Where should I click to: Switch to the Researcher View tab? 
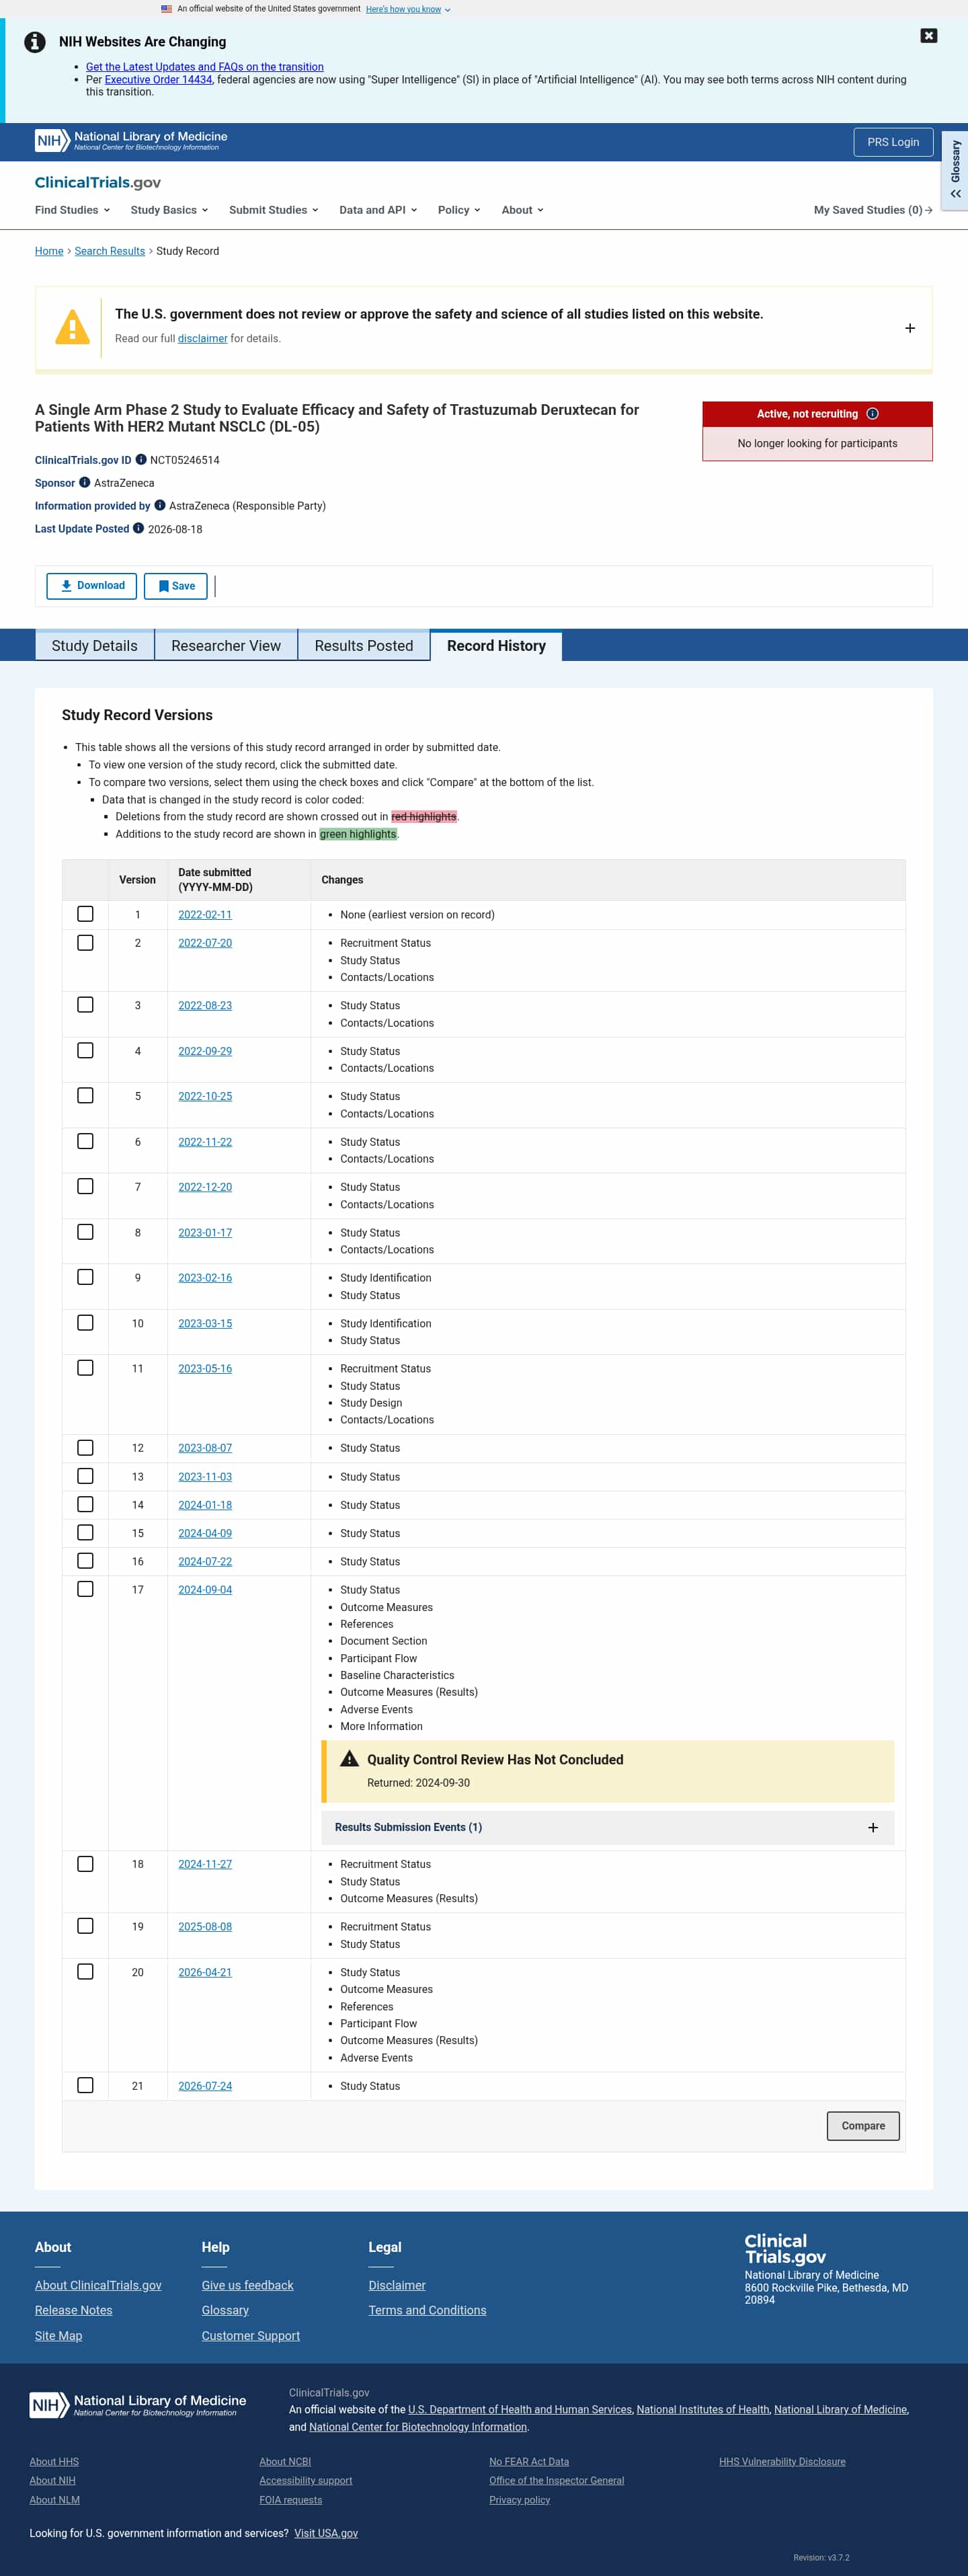pos(226,646)
